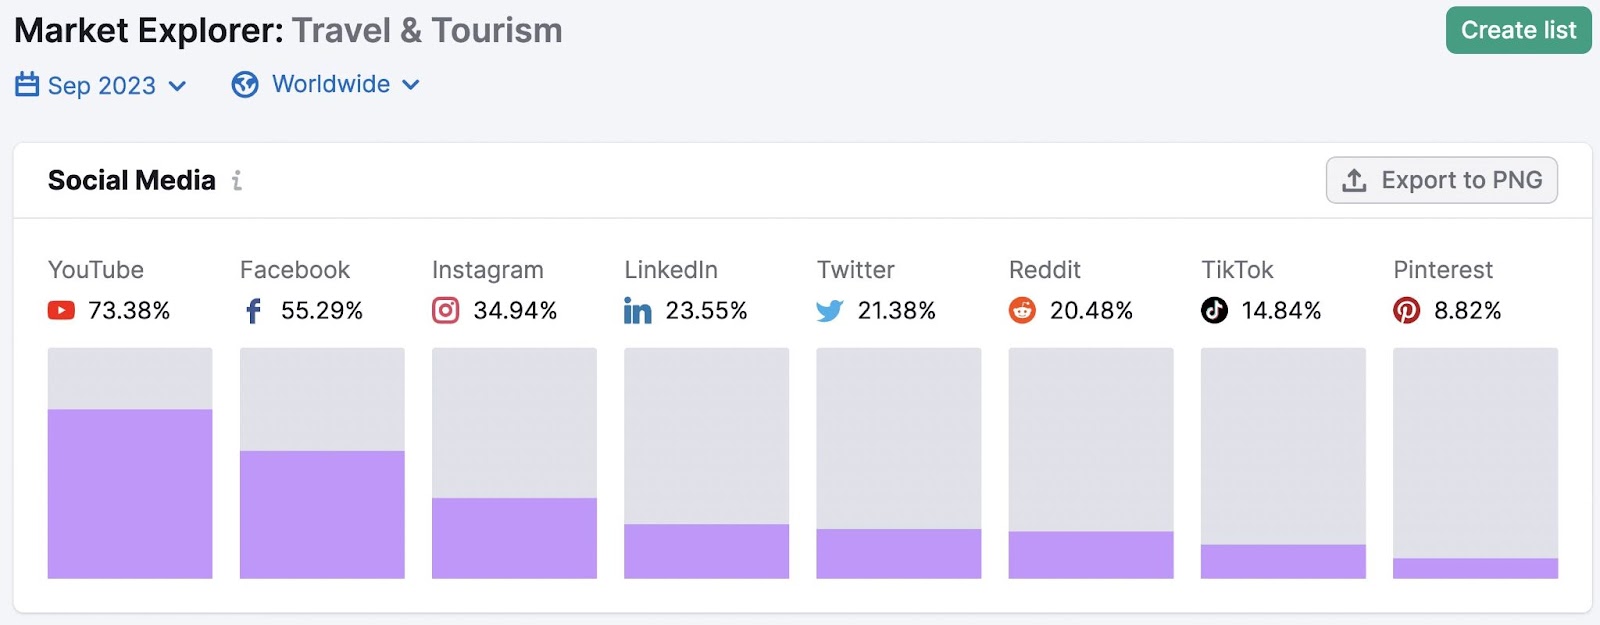Click the chevron next to Worldwide
This screenshot has width=1600, height=625.
pos(410,85)
